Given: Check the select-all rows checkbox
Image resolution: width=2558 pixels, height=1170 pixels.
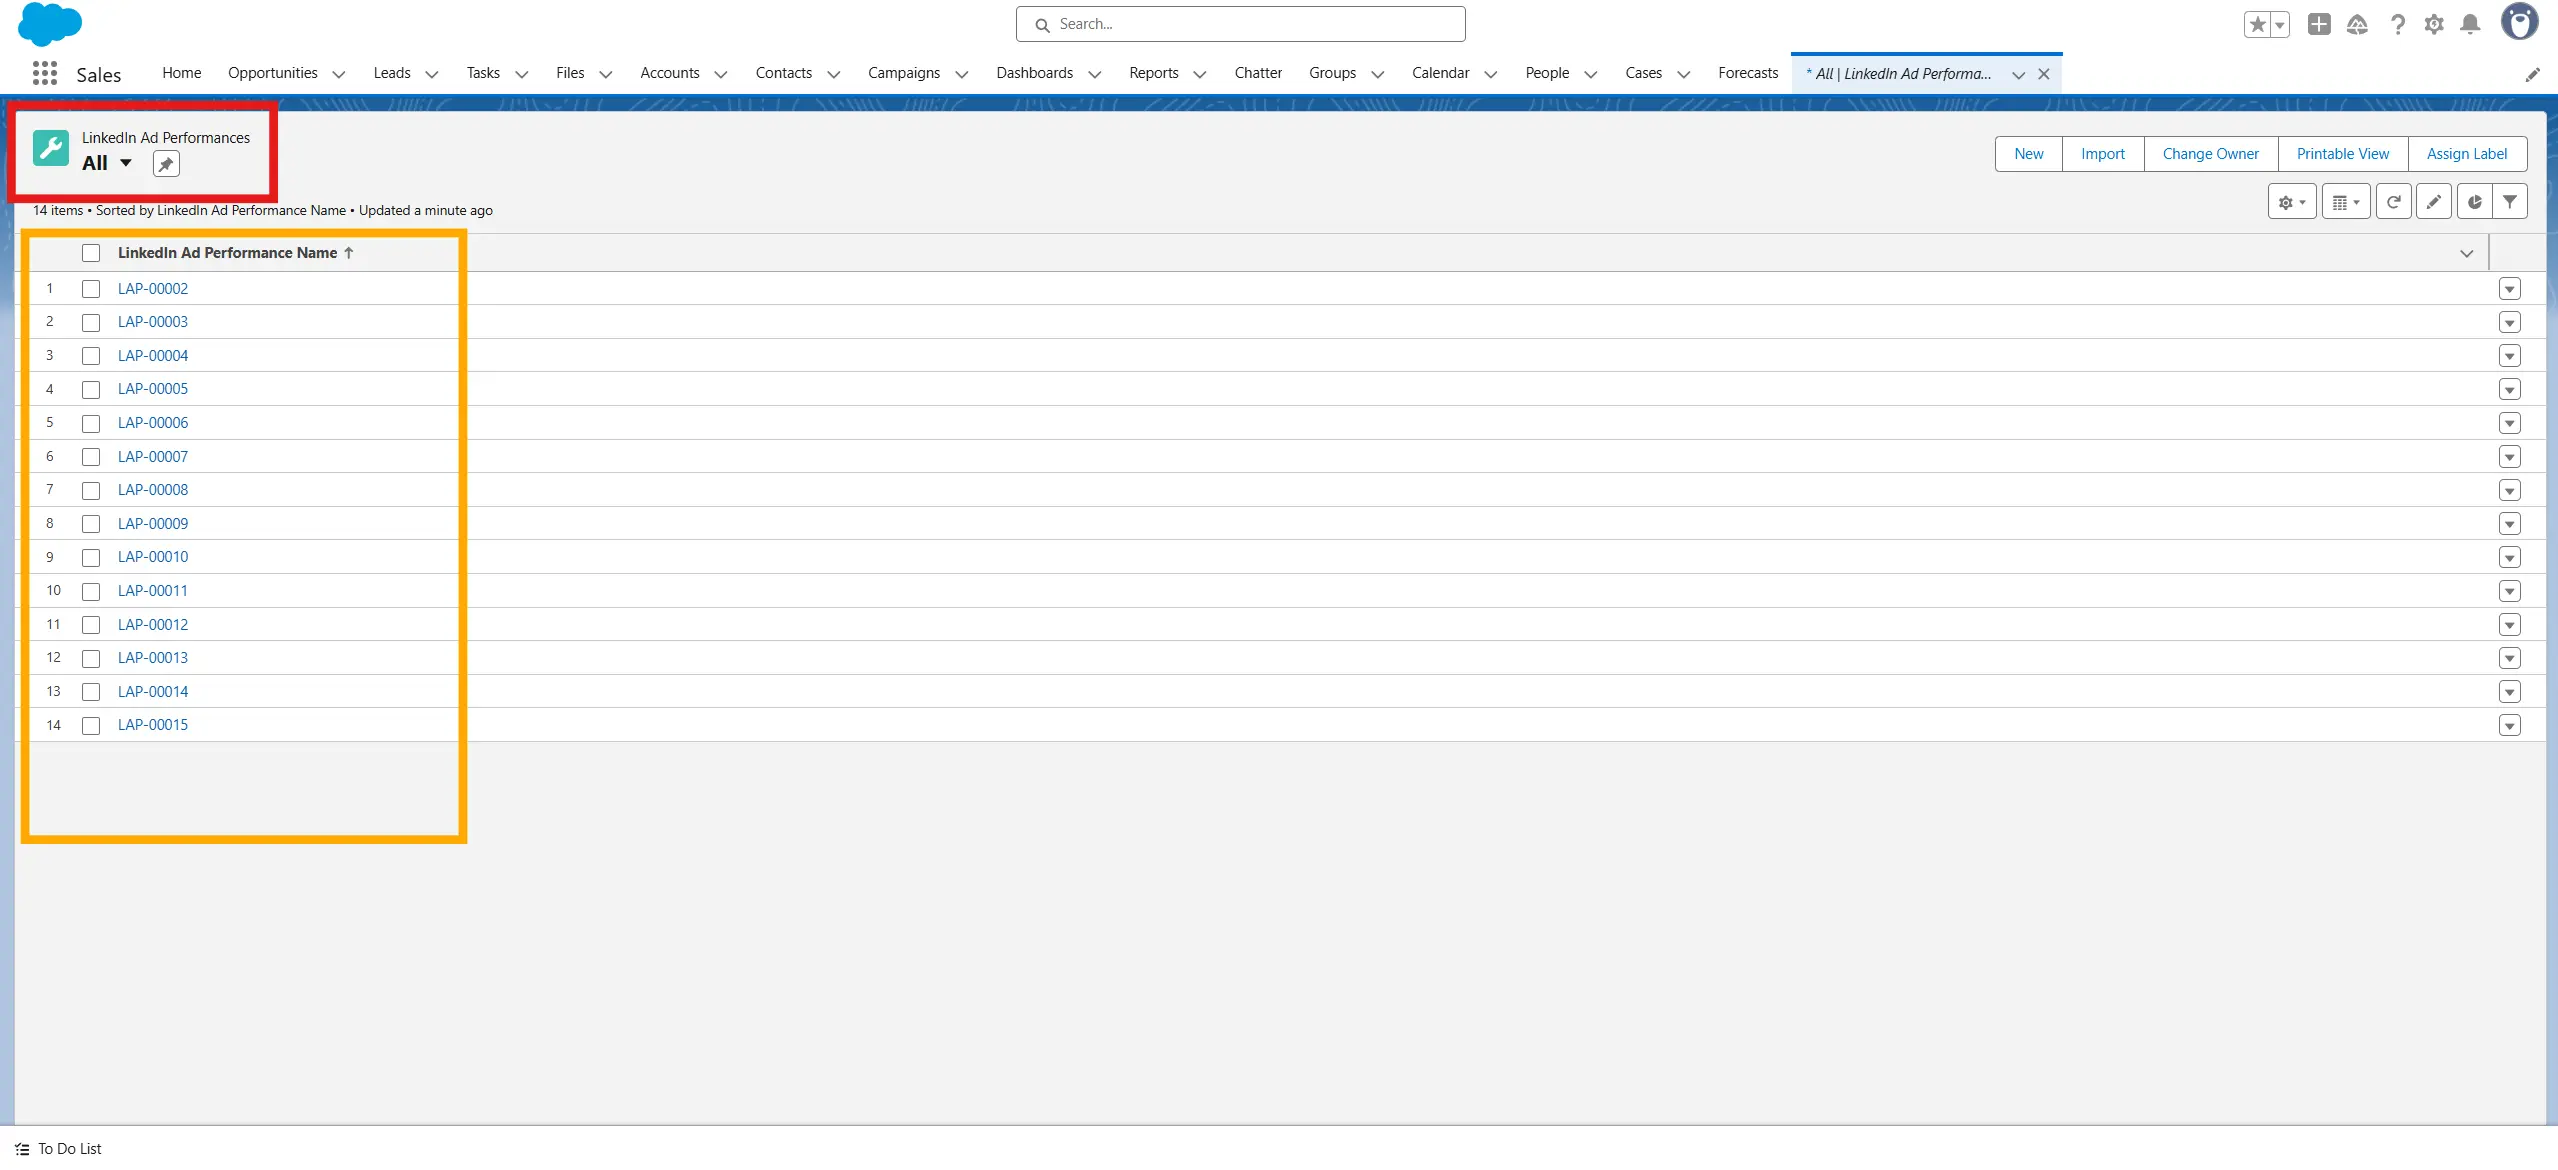Looking at the screenshot, I should (x=91, y=253).
